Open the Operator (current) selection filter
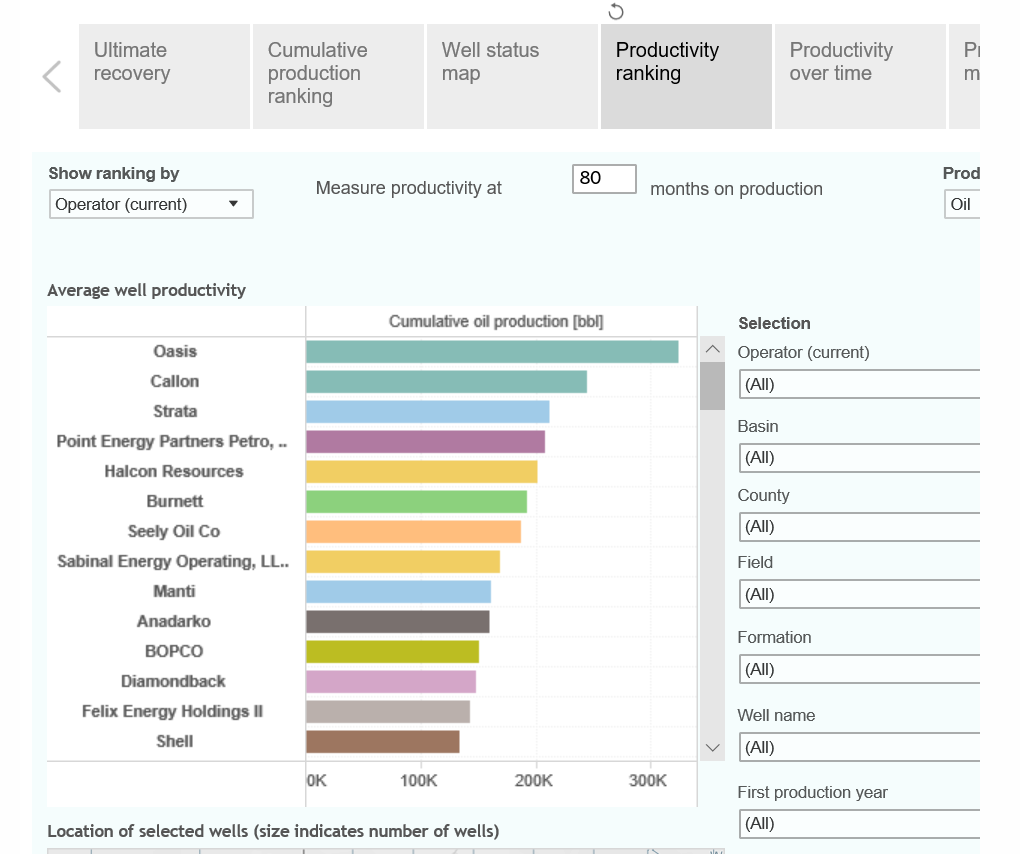Screen dimensions: 1020x854 859,384
